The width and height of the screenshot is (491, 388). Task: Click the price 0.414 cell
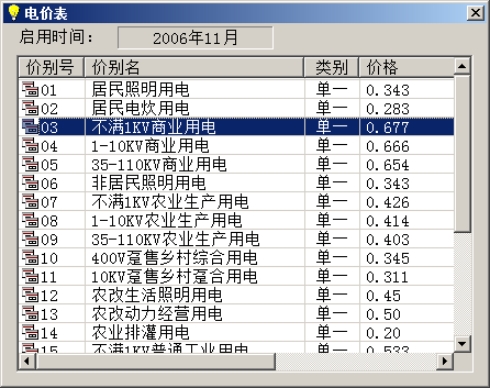388,221
